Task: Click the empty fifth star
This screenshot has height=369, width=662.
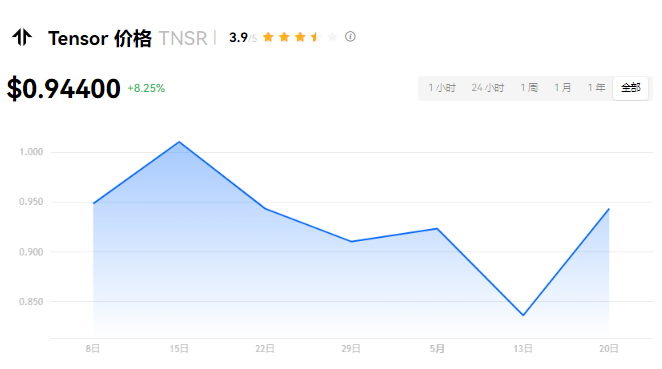Action: (332, 37)
